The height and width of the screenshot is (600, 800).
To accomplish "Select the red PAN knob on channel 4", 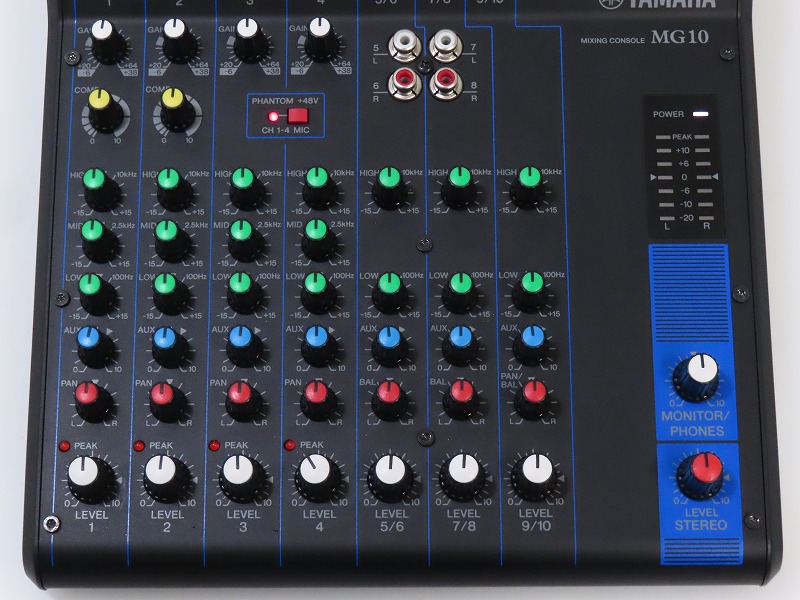I will [315, 397].
